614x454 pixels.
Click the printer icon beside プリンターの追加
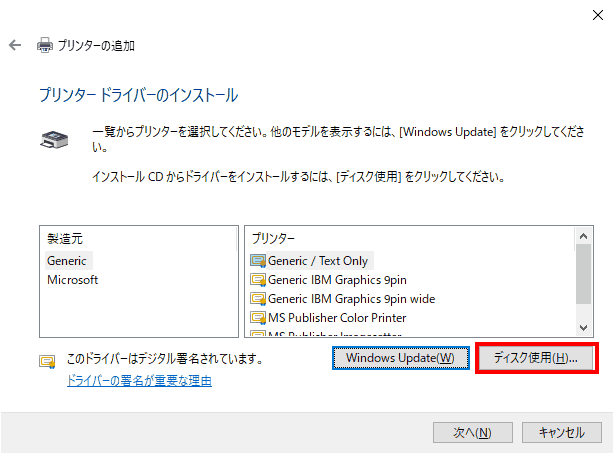[x=45, y=45]
